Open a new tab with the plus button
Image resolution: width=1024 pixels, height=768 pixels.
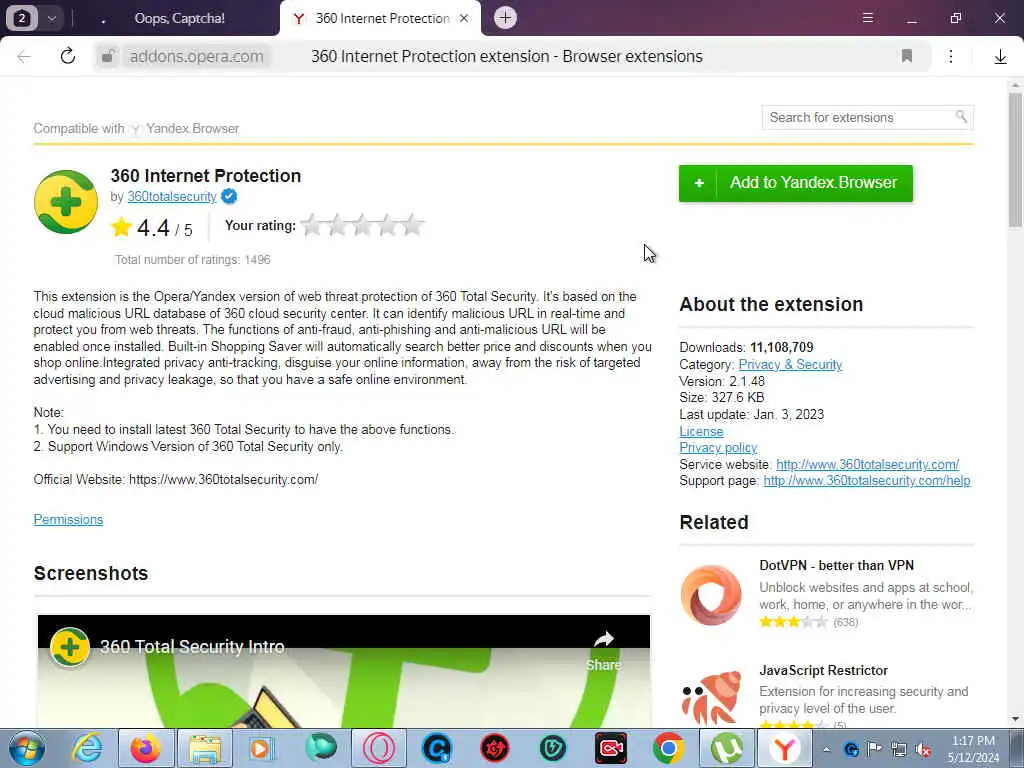[x=505, y=18]
